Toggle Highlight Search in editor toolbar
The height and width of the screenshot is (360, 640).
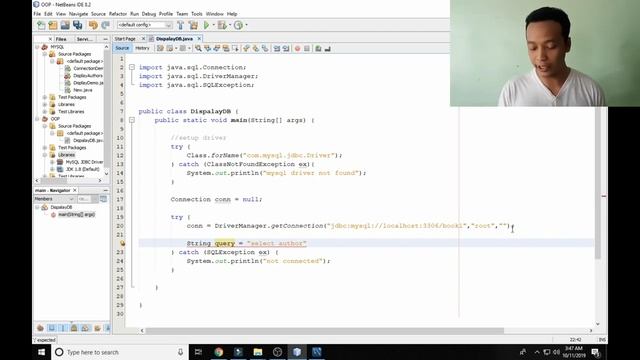tap(226, 49)
